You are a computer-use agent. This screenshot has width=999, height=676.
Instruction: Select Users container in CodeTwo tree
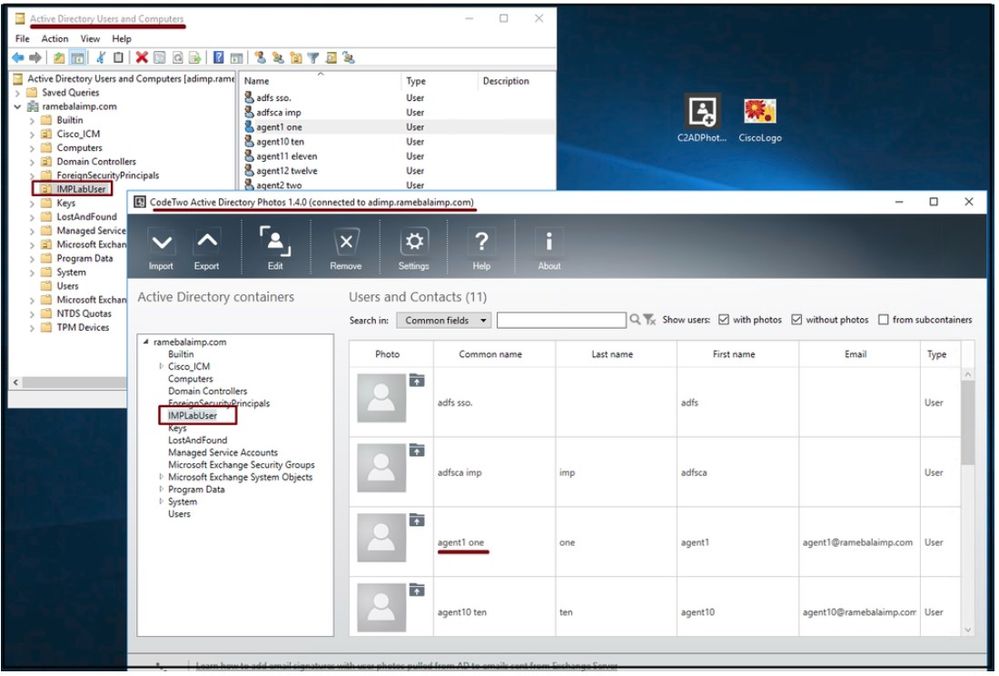pos(179,514)
